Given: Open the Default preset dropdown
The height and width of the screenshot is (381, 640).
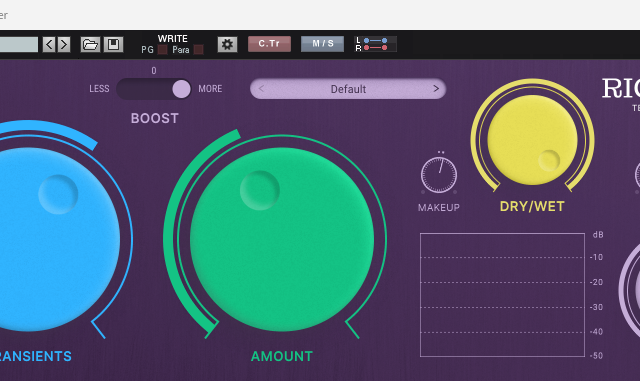Looking at the screenshot, I should pyautogui.click(x=348, y=89).
